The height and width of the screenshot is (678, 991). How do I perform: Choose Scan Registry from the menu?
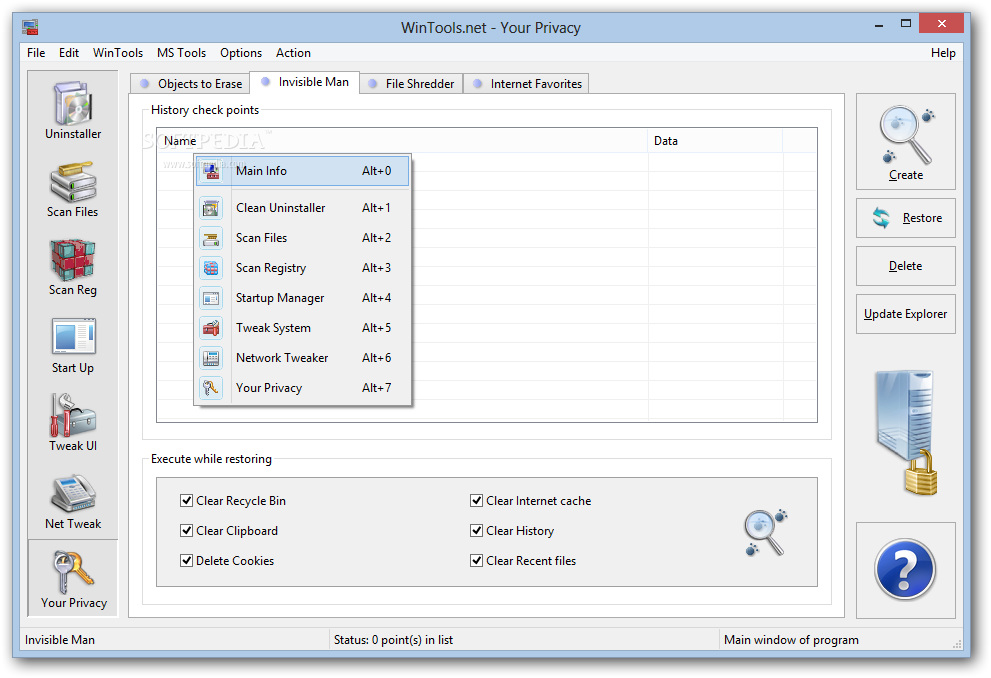tap(303, 268)
